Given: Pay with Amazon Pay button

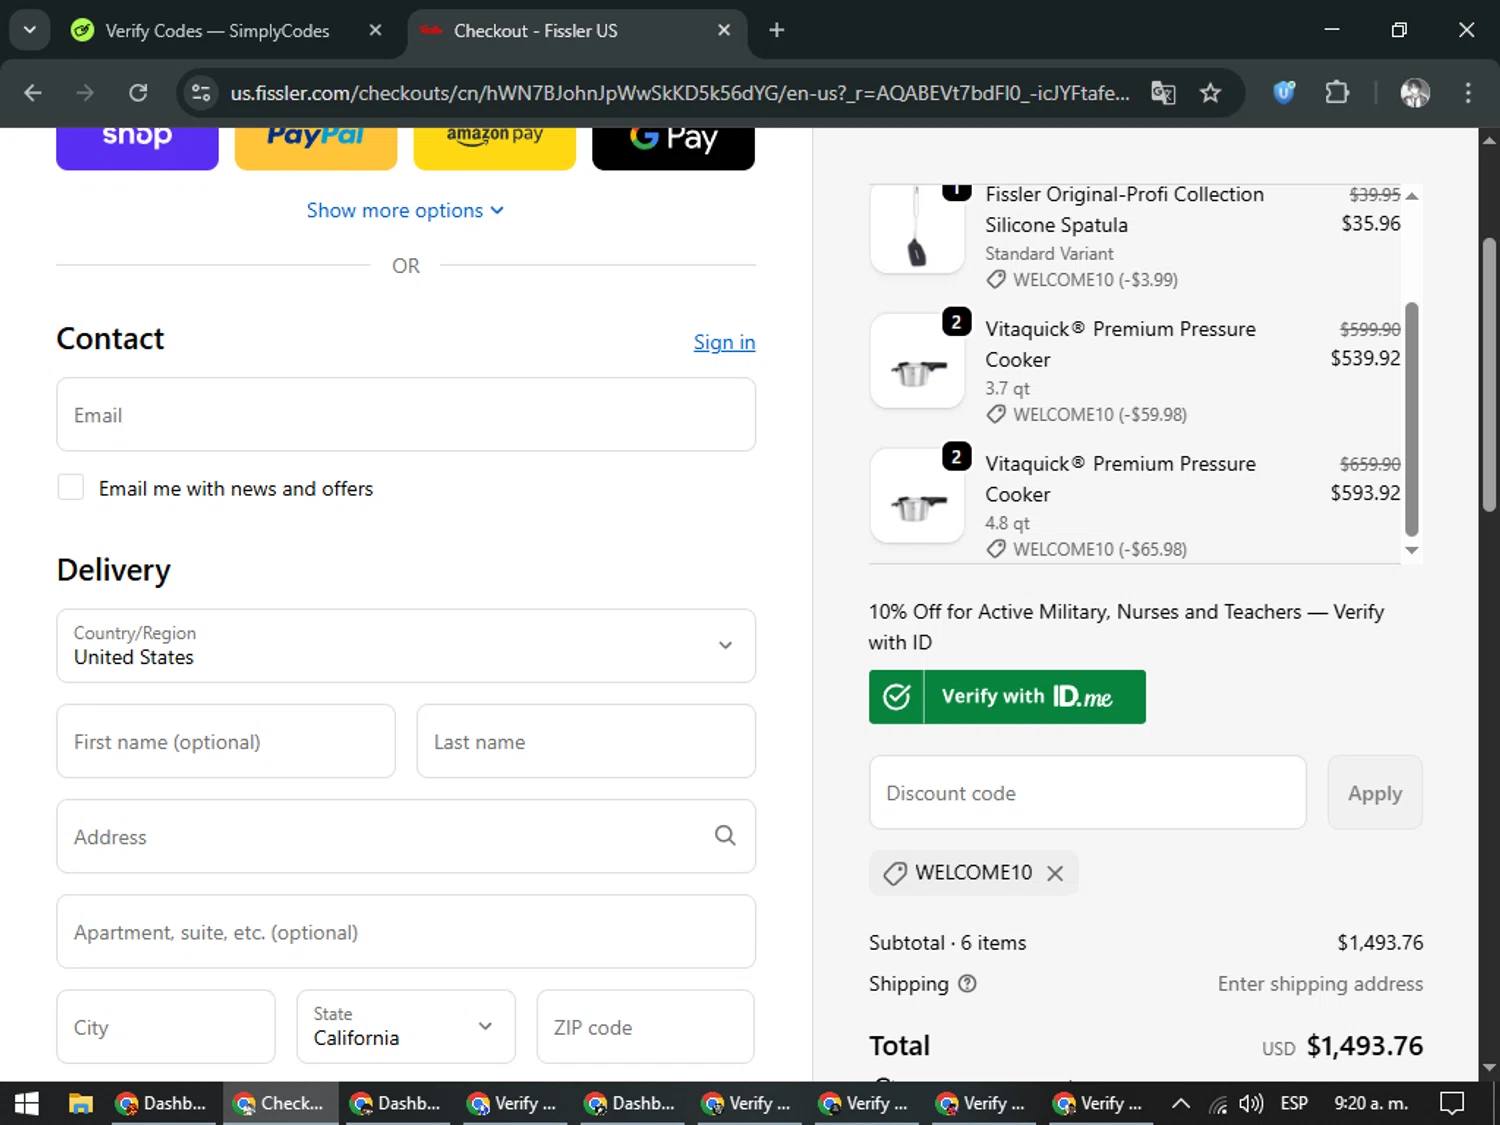Looking at the screenshot, I should point(494,148).
